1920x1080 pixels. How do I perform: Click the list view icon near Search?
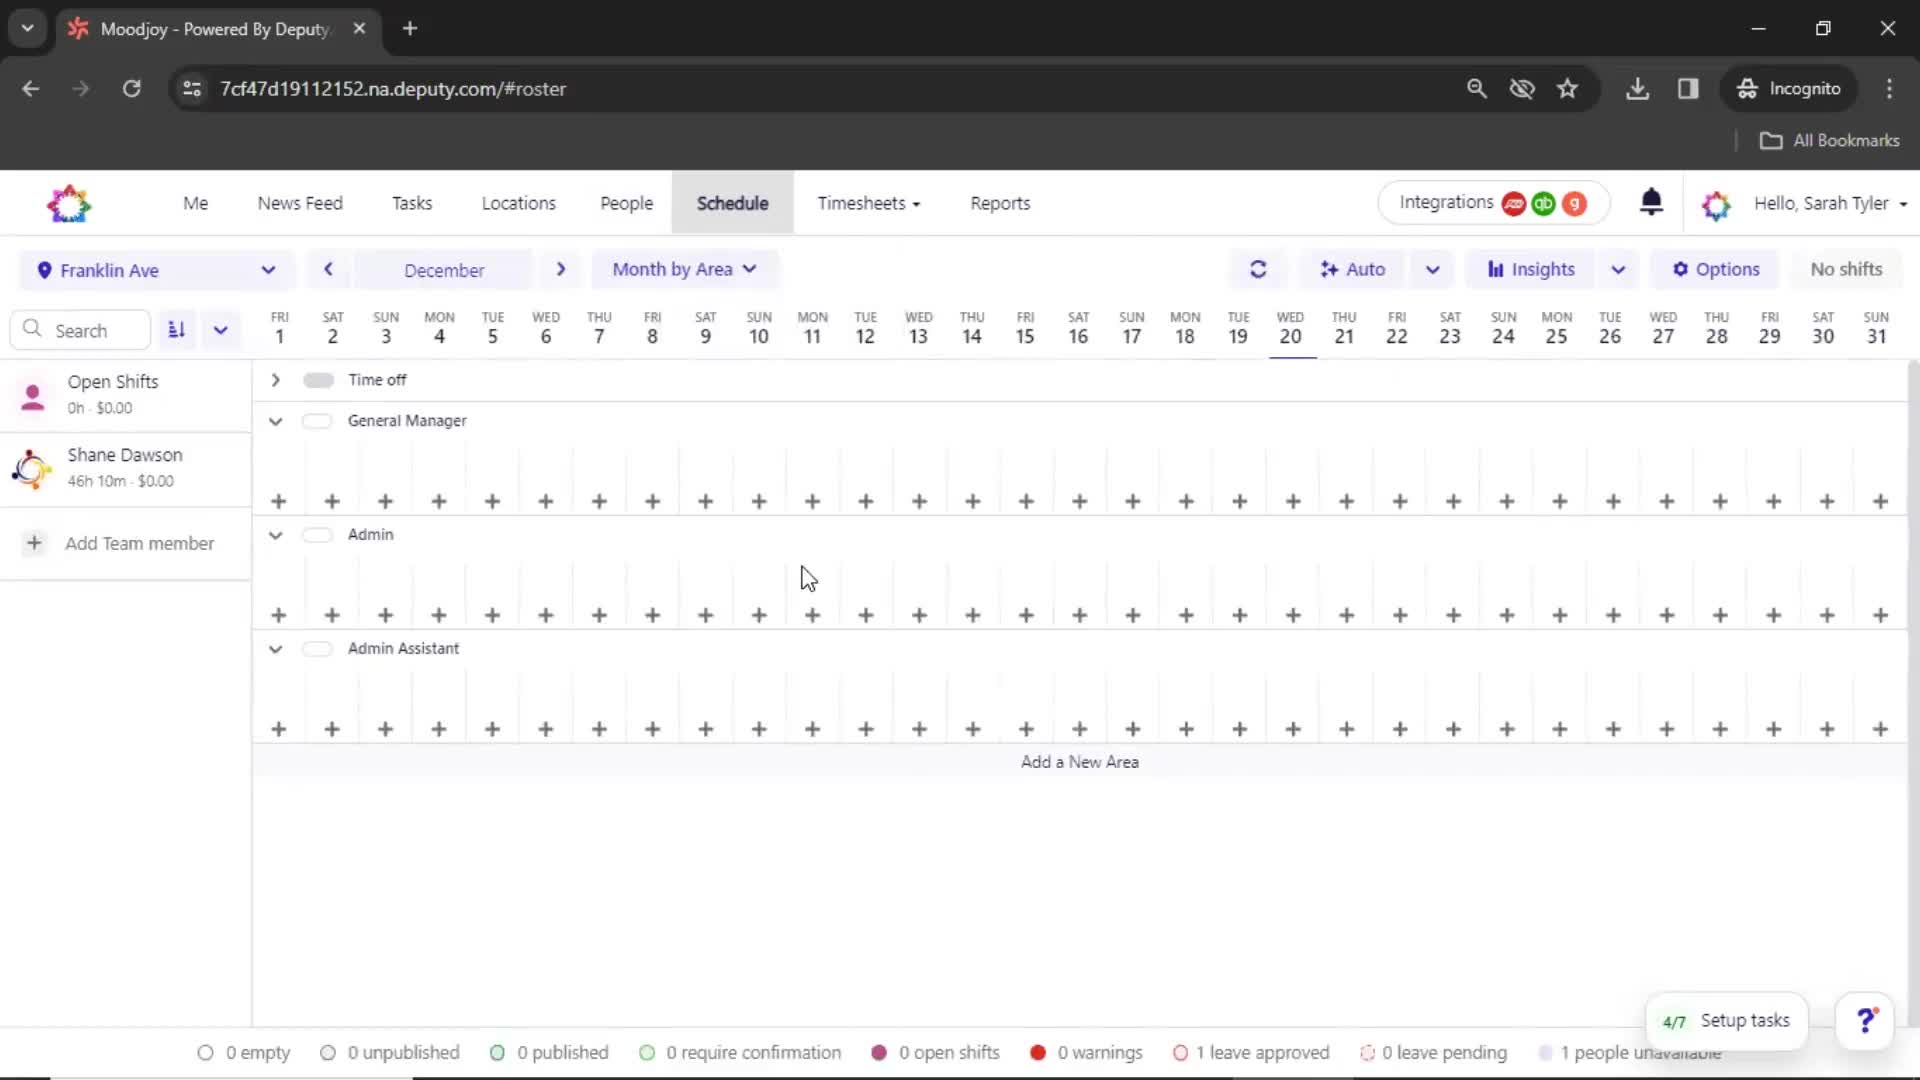pyautogui.click(x=175, y=328)
